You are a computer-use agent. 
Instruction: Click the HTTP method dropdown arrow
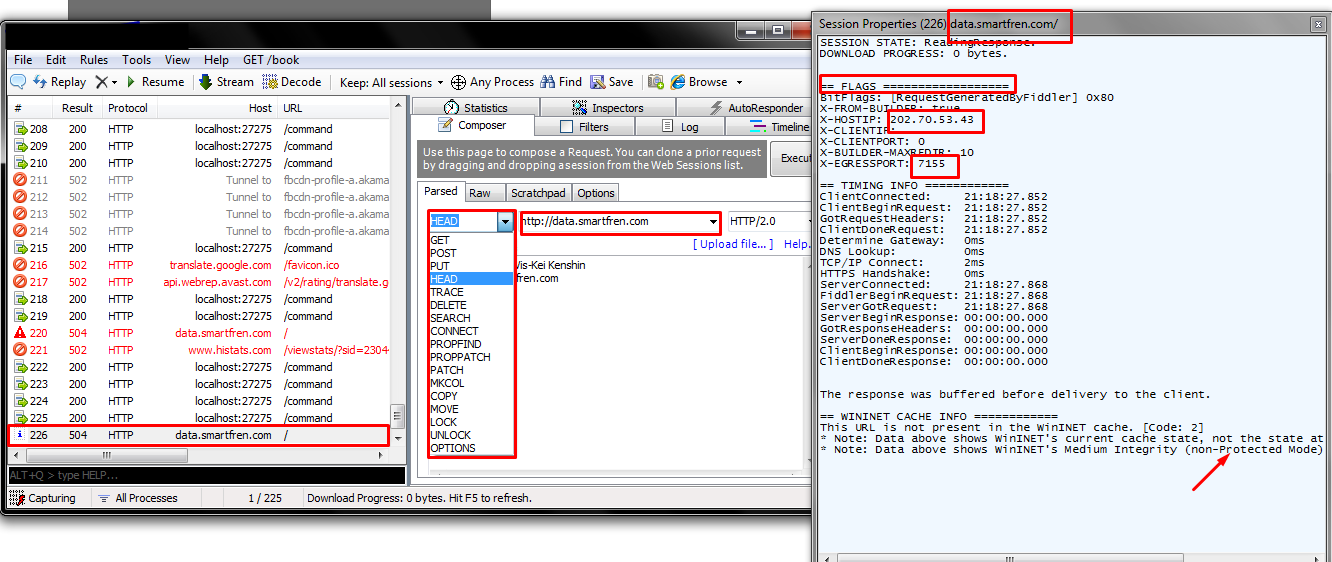coord(505,221)
